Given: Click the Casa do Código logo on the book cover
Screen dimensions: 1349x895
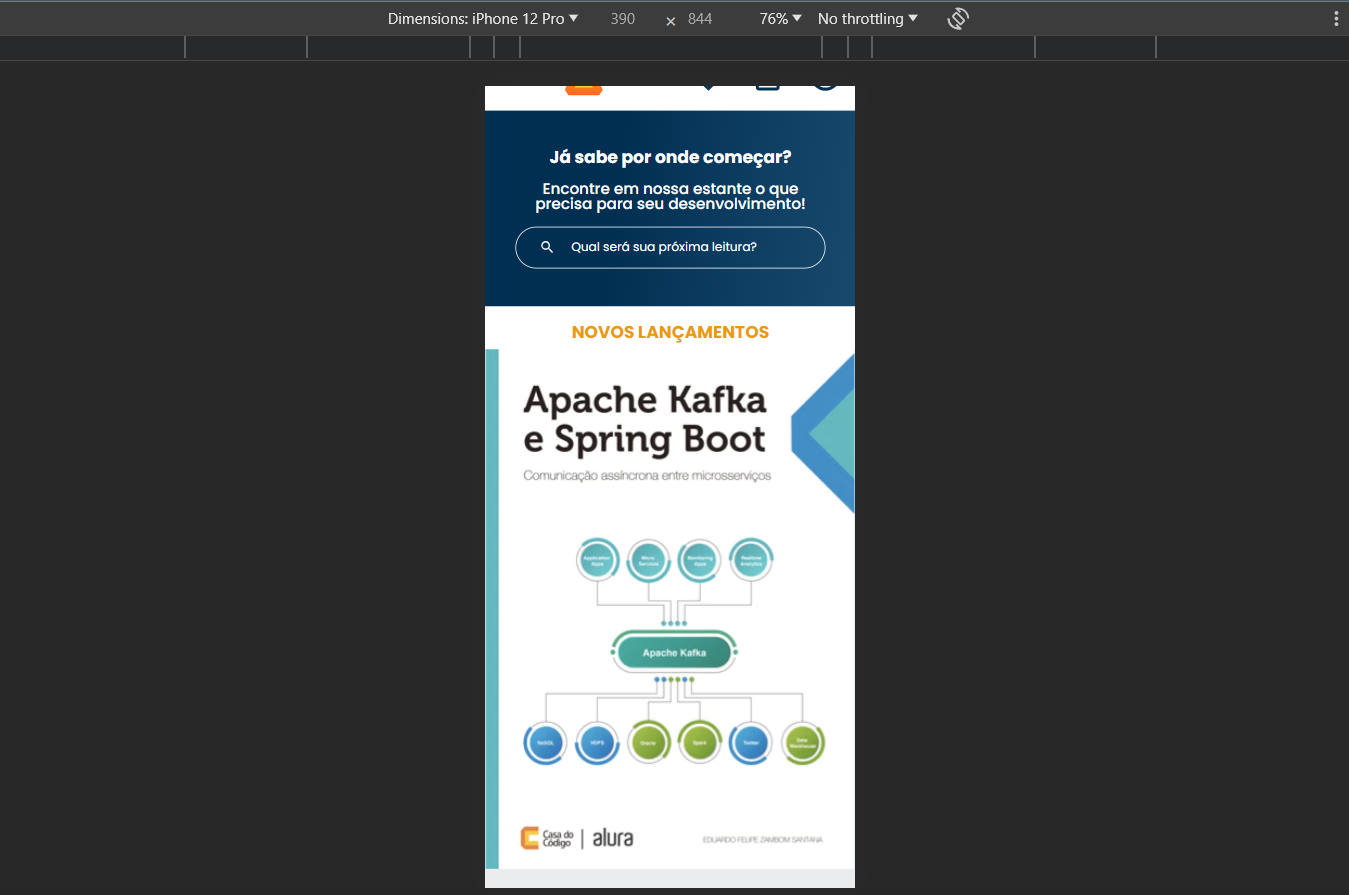Looking at the screenshot, I should 547,838.
